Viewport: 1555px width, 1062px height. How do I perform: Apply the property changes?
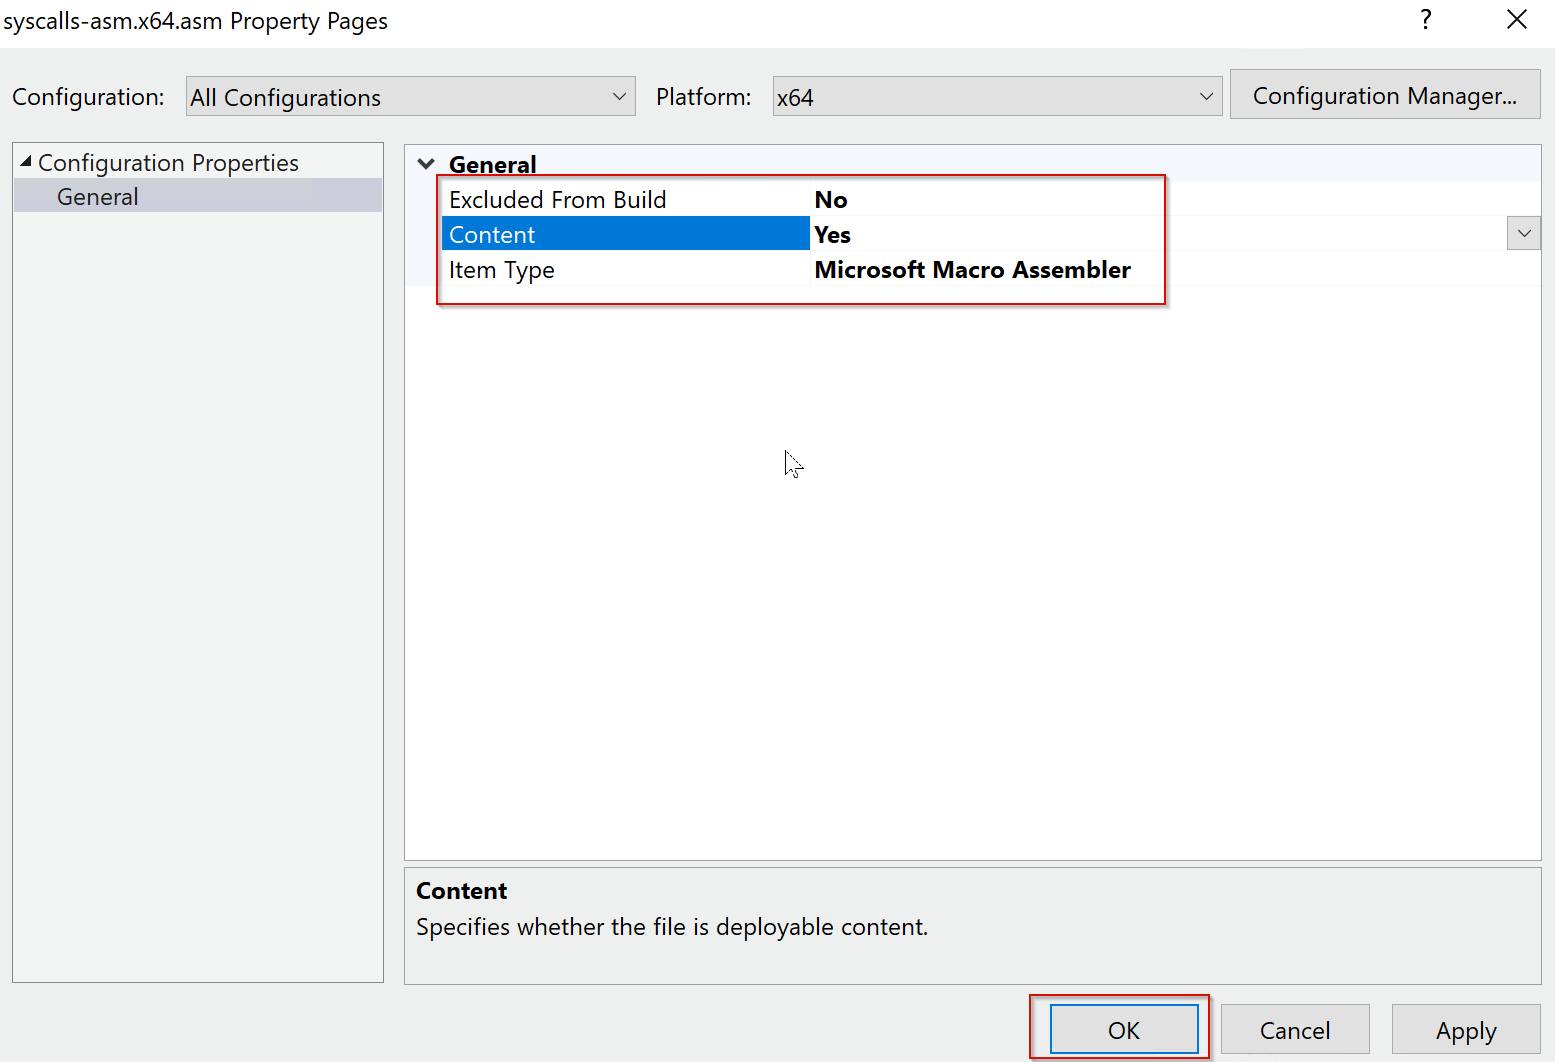[x=1466, y=1030]
